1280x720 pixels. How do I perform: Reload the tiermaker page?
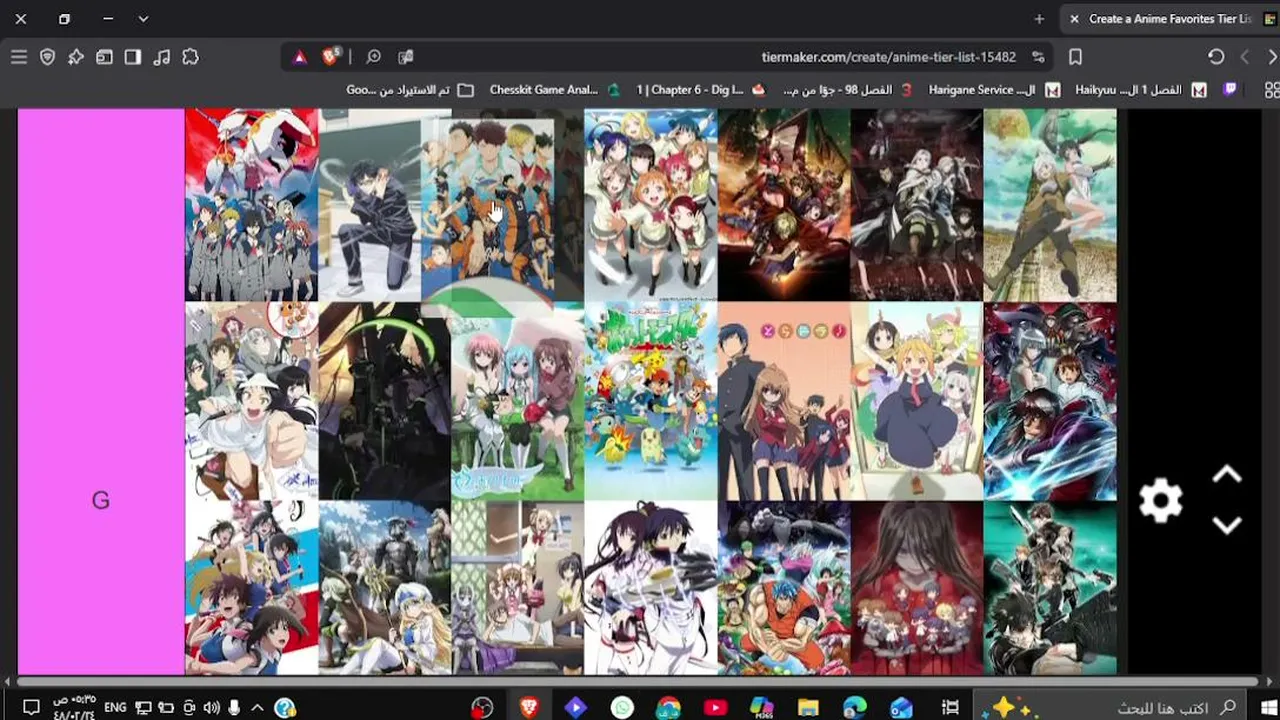pos(1216,57)
